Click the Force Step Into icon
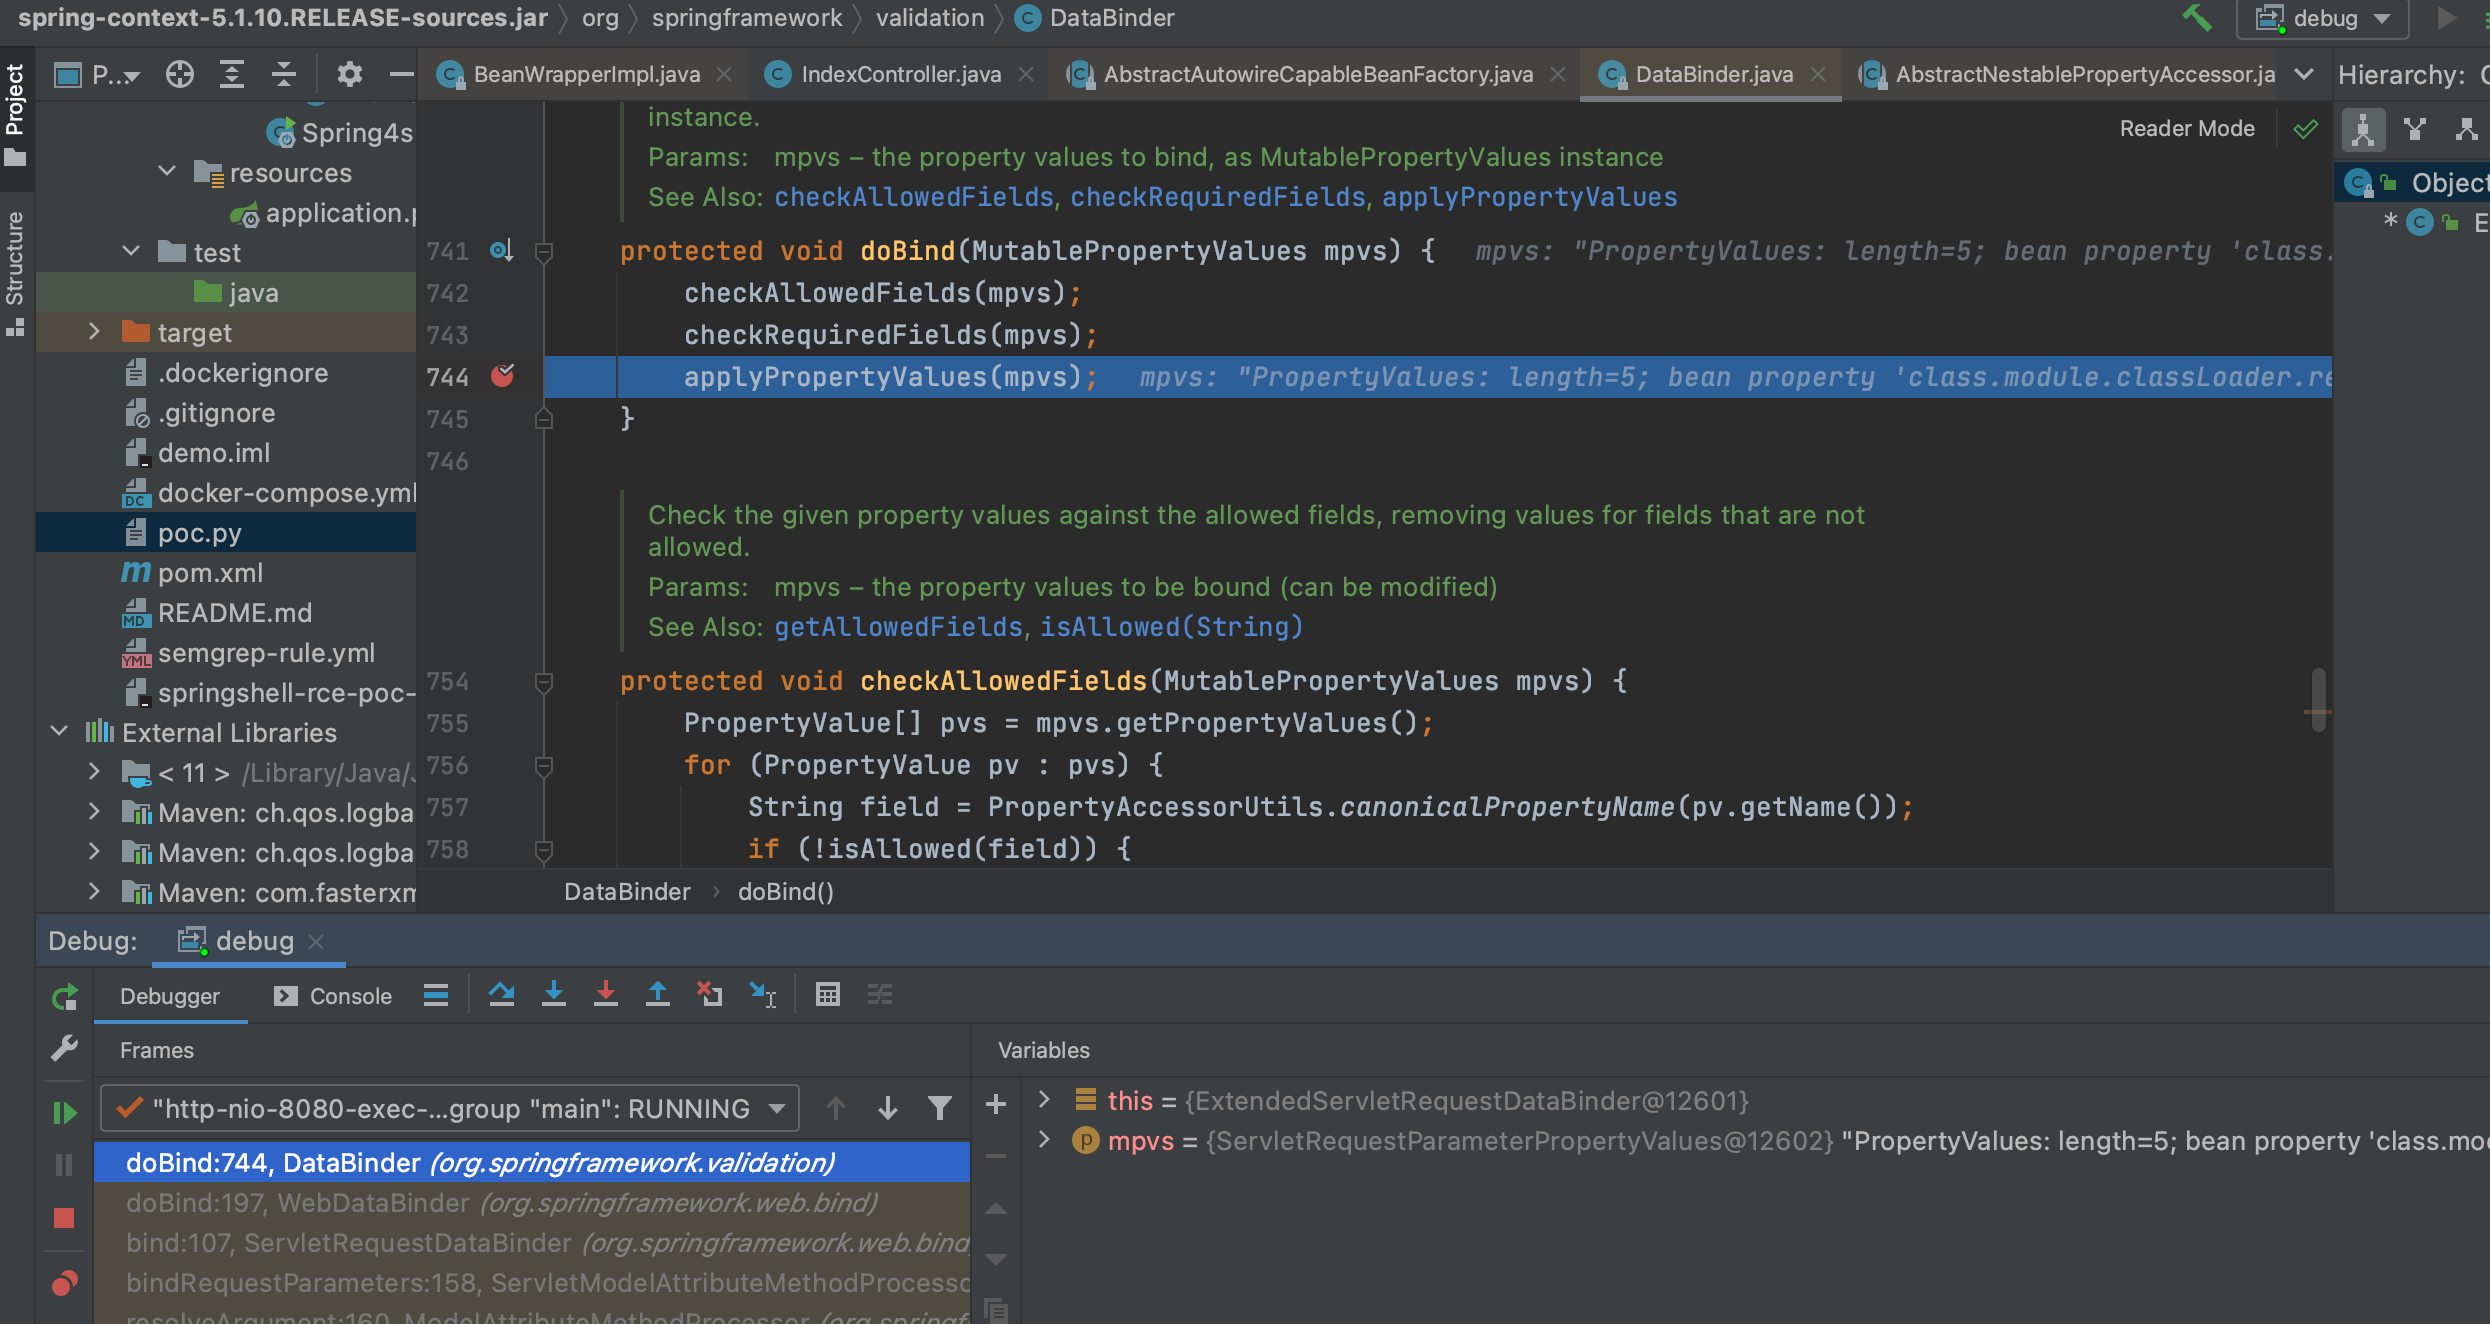Image resolution: width=2490 pixels, height=1324 pixels. coord(606,995)
